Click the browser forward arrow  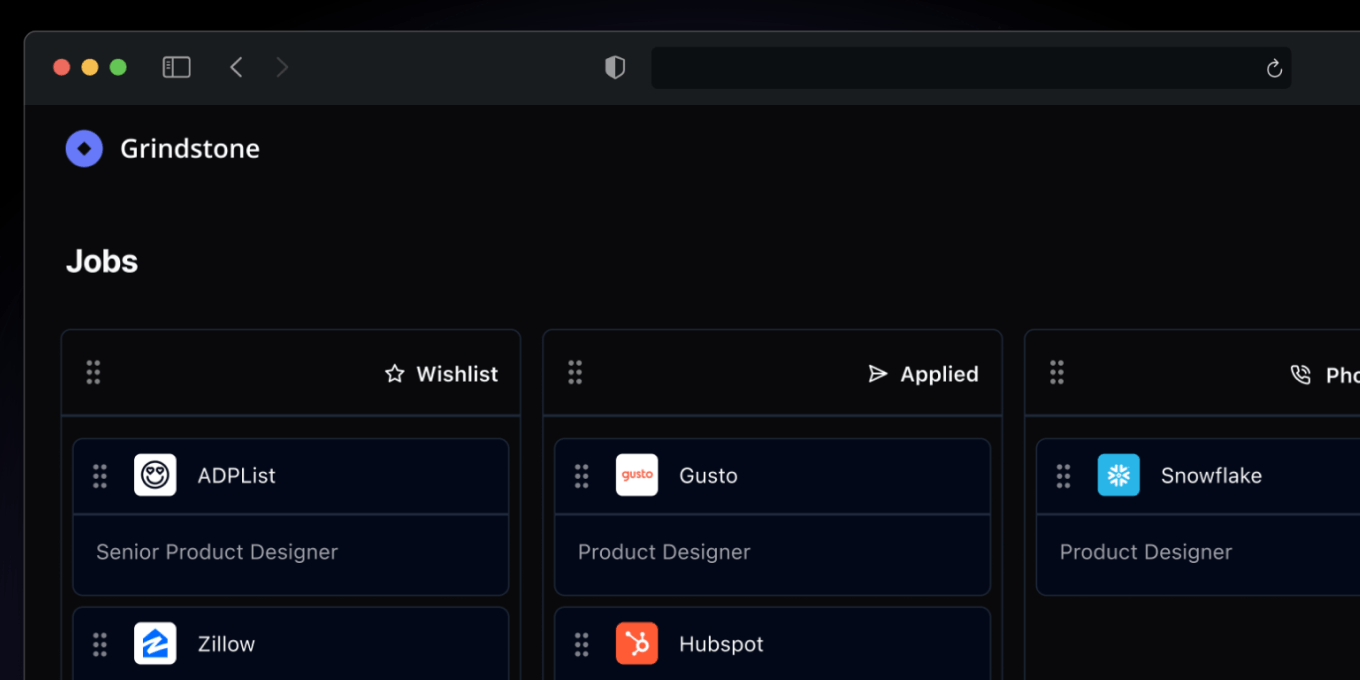[282, 67]
